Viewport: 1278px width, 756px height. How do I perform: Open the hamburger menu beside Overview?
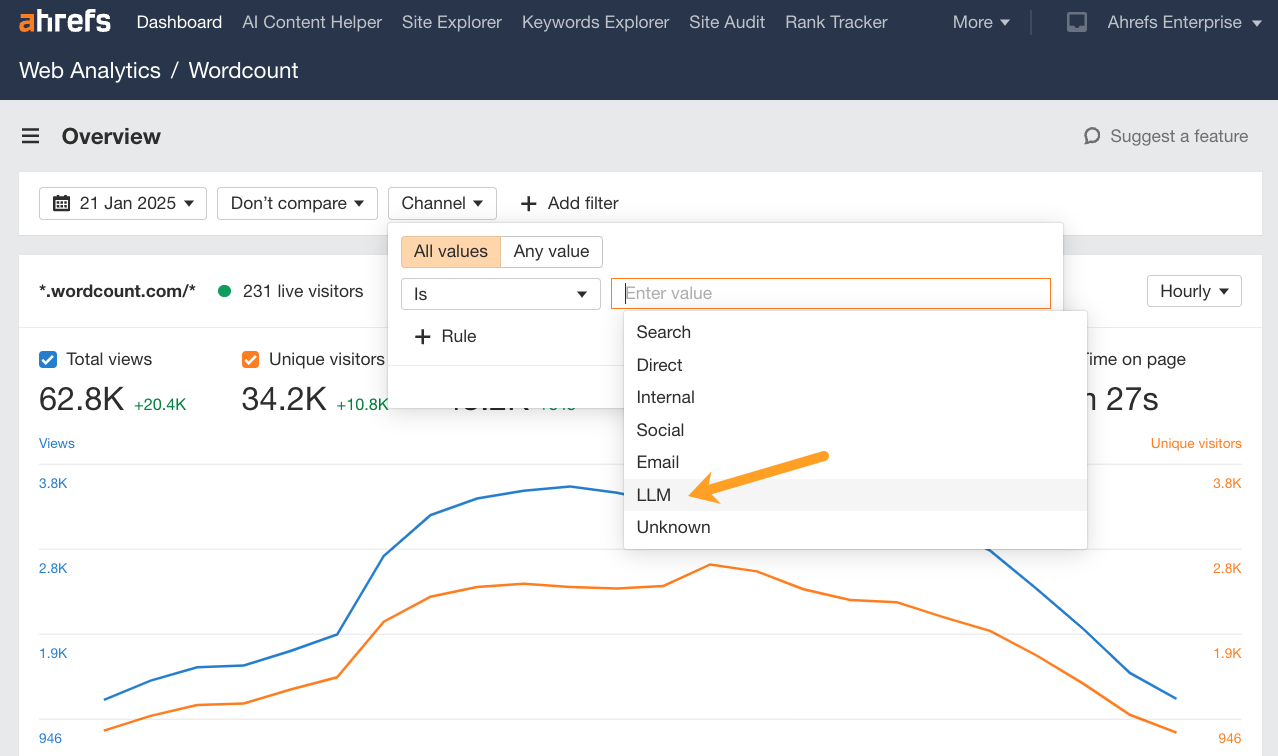(x=30, y=136)
